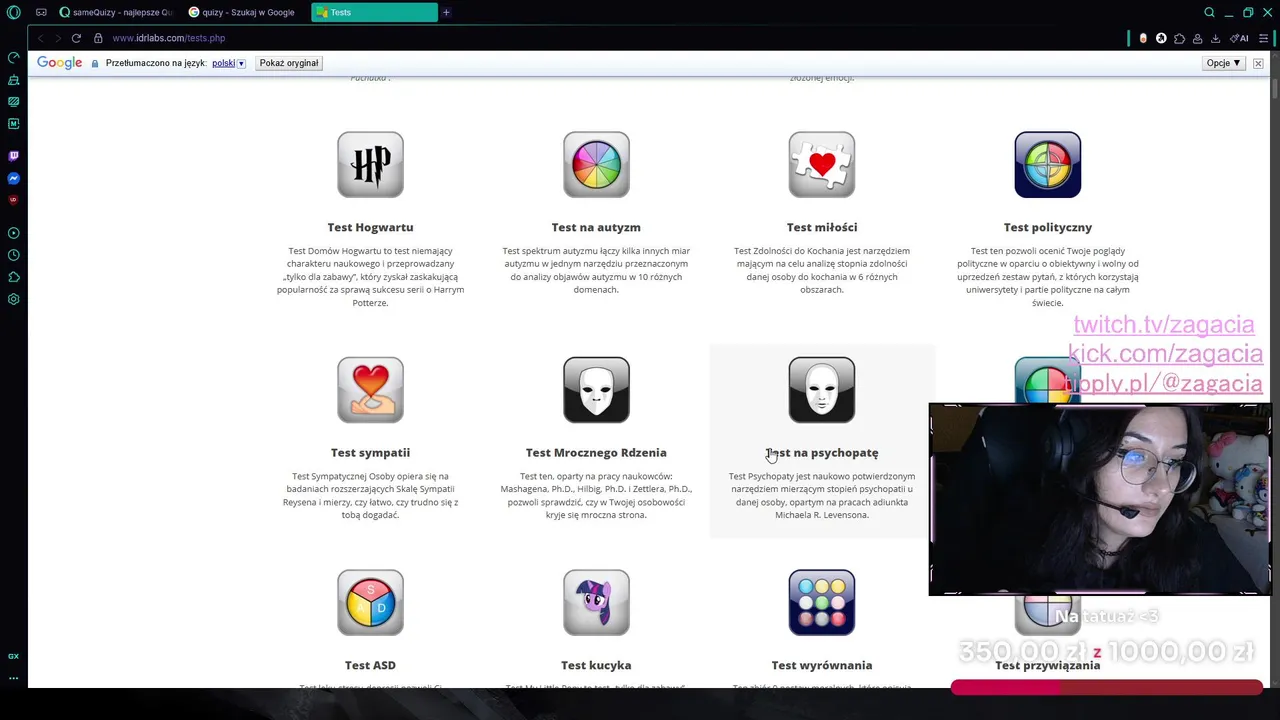Open GX Control speedometer in sidebar

[x=13, y=58]
